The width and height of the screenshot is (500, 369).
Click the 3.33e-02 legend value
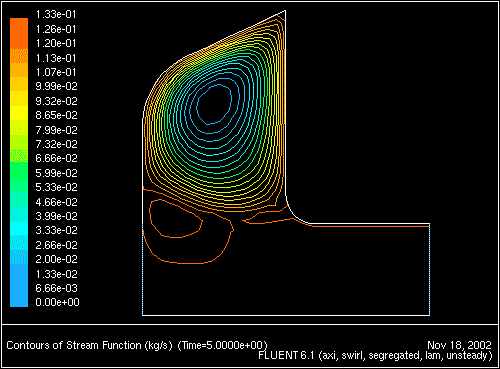click(56, 230)
